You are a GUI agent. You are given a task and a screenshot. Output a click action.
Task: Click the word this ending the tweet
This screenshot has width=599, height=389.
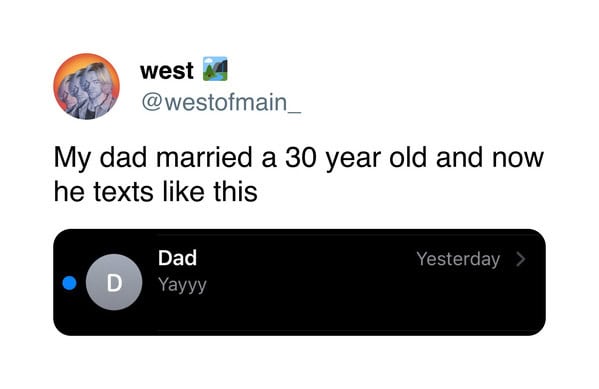point(235,191)
